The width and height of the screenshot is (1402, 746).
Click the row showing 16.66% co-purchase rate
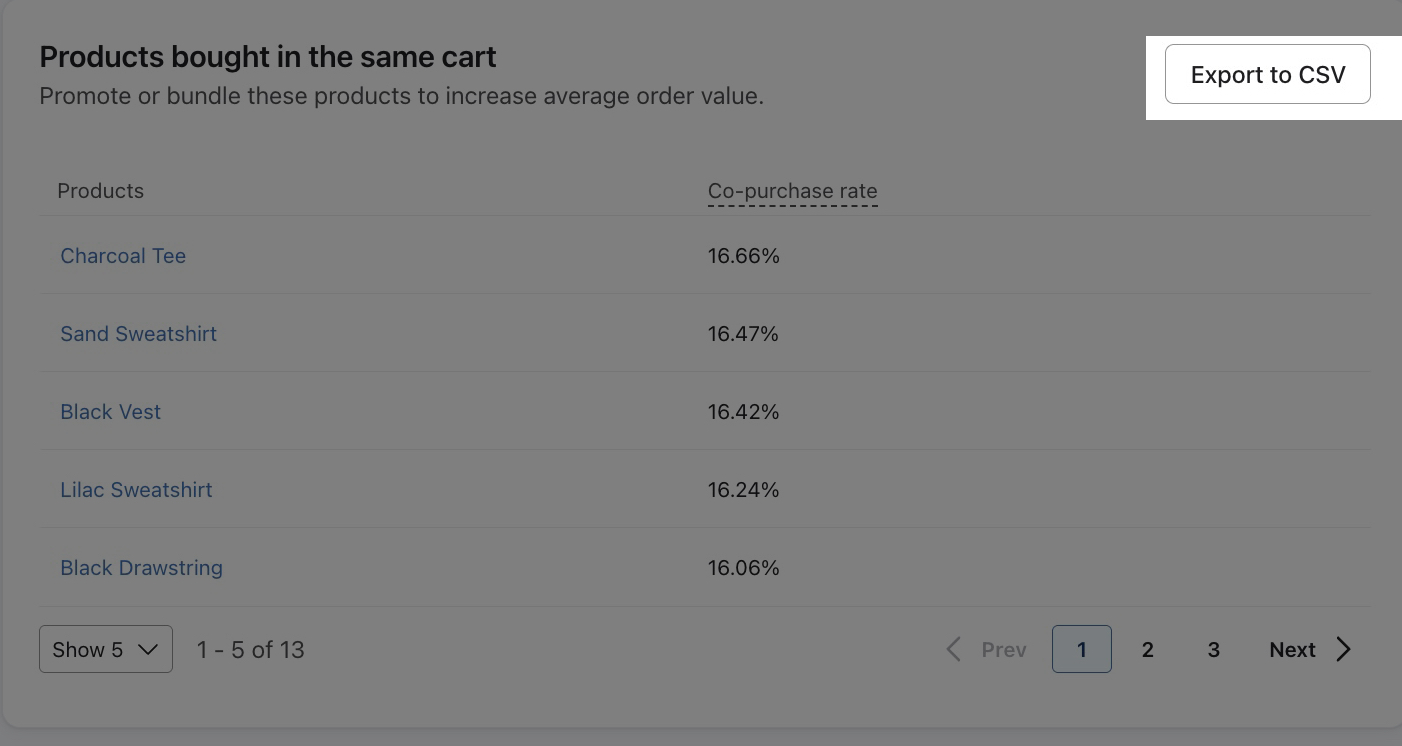click(744, 256)
